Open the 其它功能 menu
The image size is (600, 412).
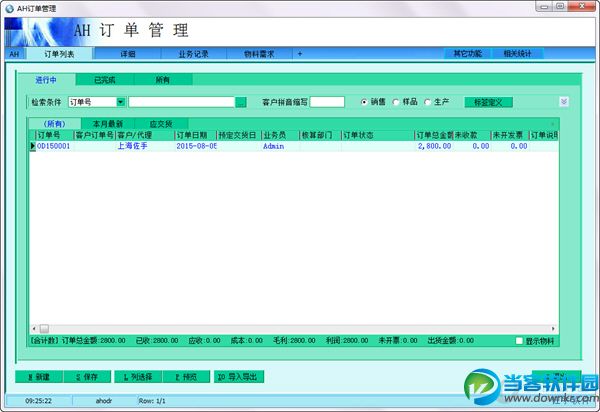click(468, 54)
